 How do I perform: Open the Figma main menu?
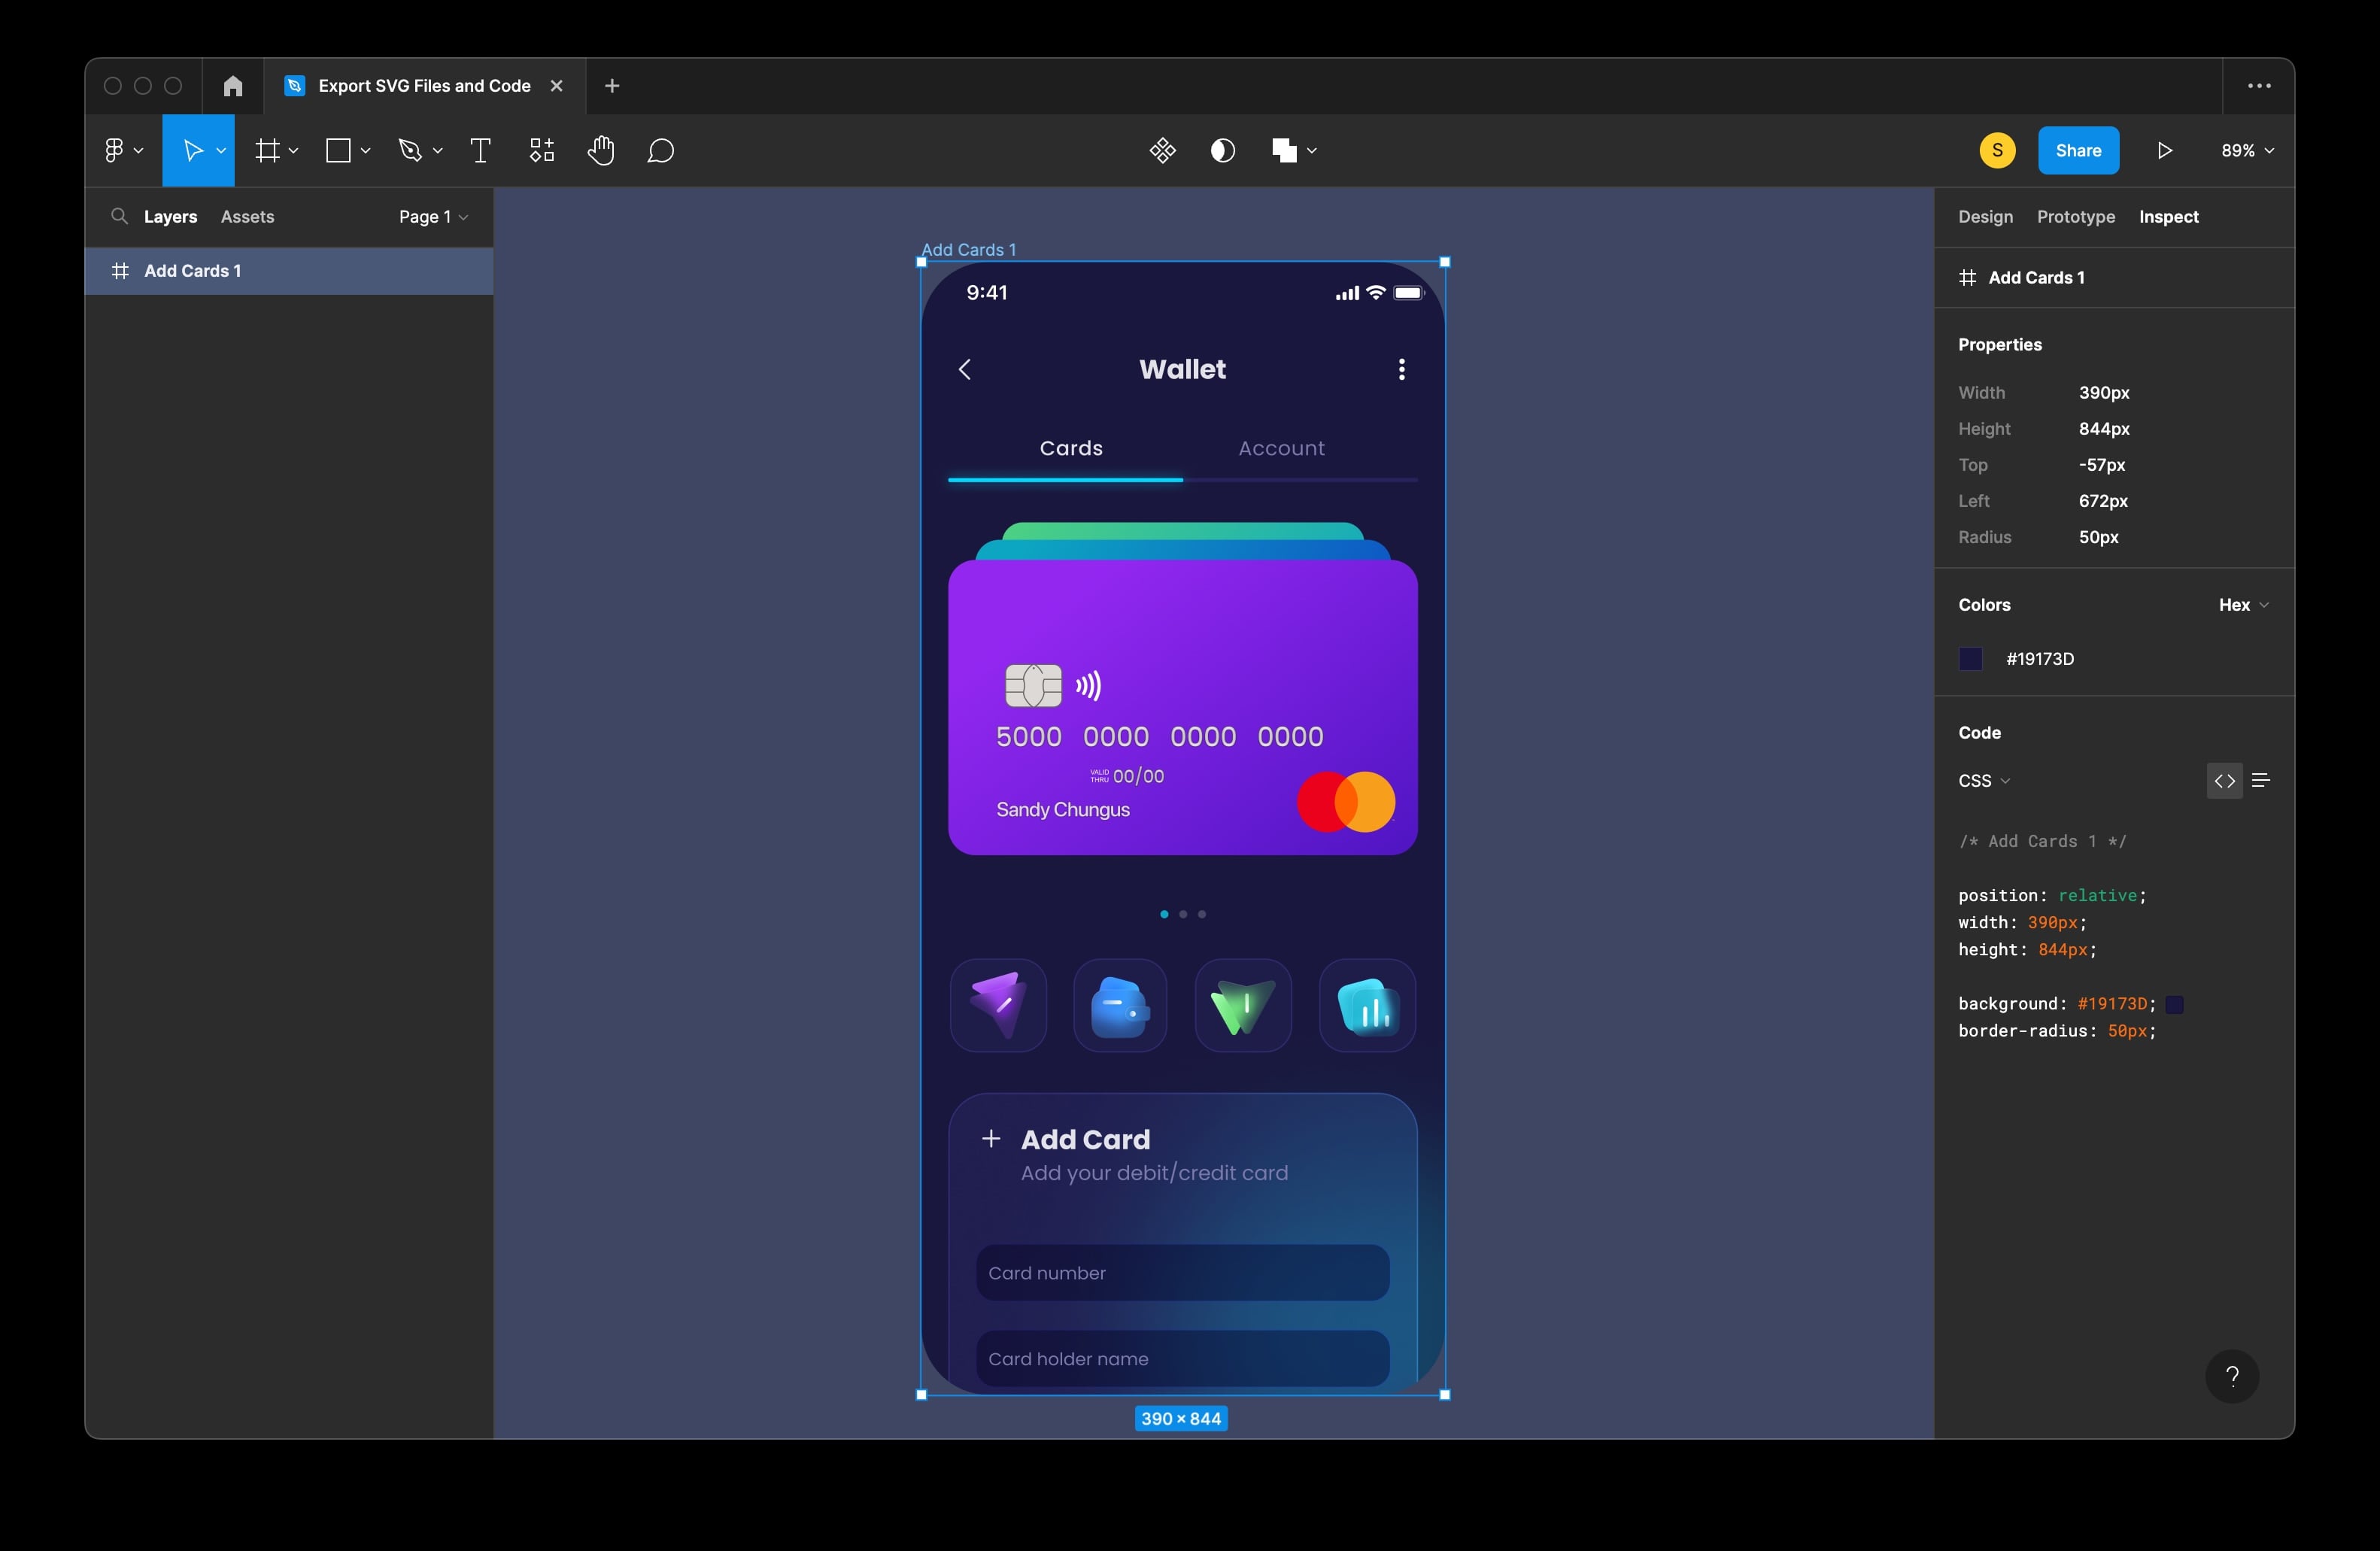pyautogui.click(x=115, y=150)
